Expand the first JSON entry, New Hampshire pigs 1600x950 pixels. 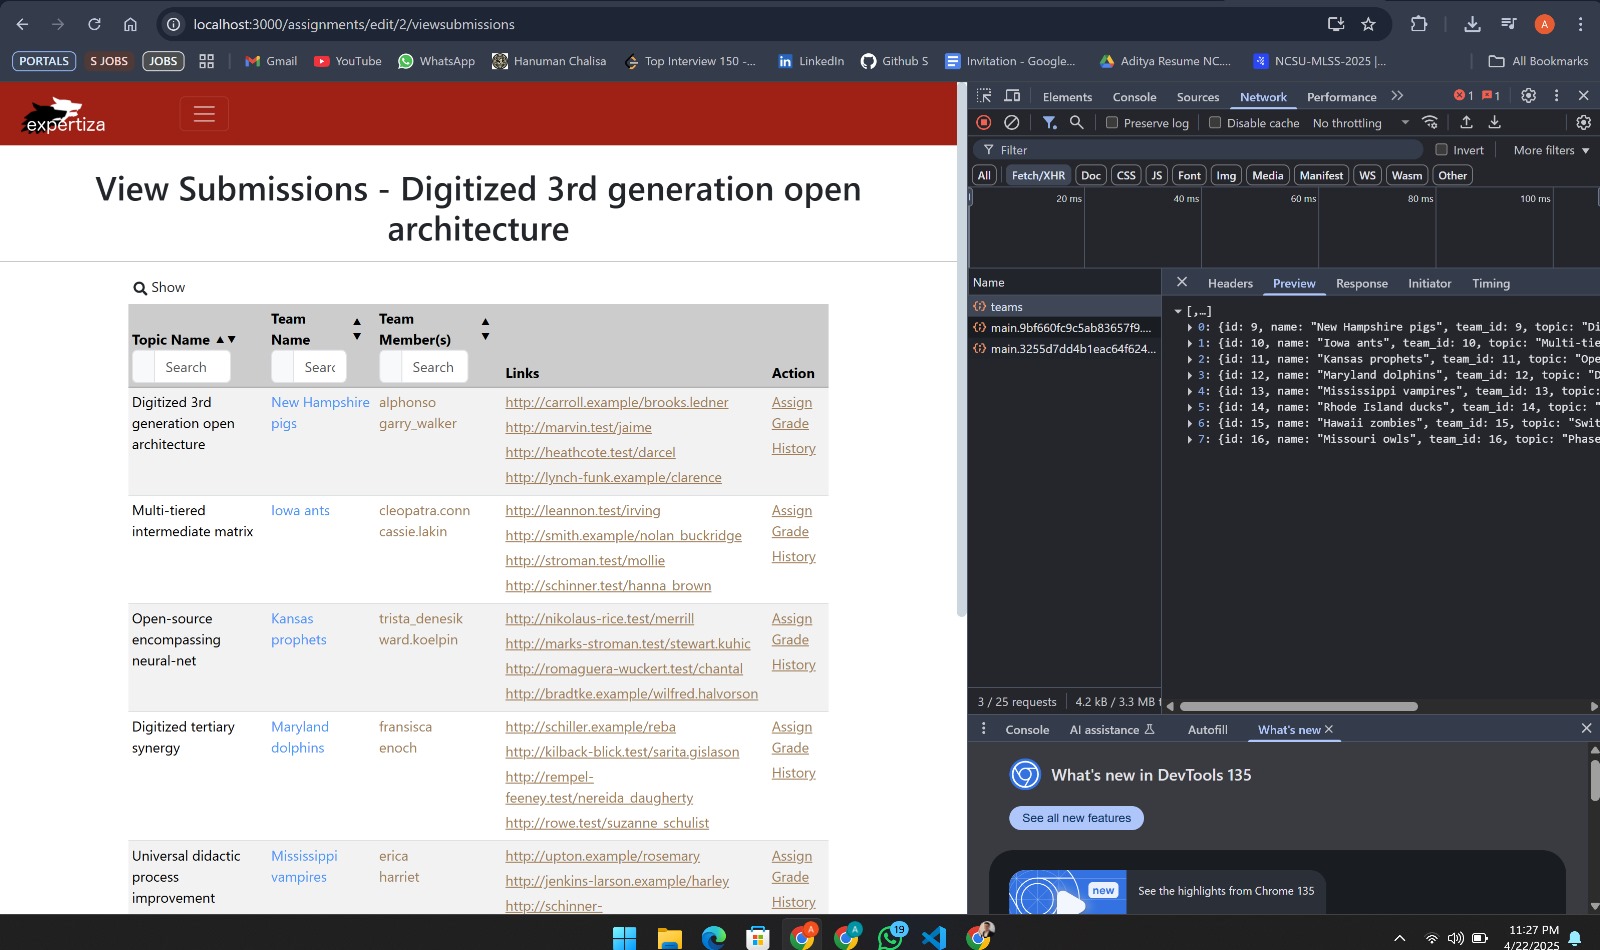coord(1189,327)
